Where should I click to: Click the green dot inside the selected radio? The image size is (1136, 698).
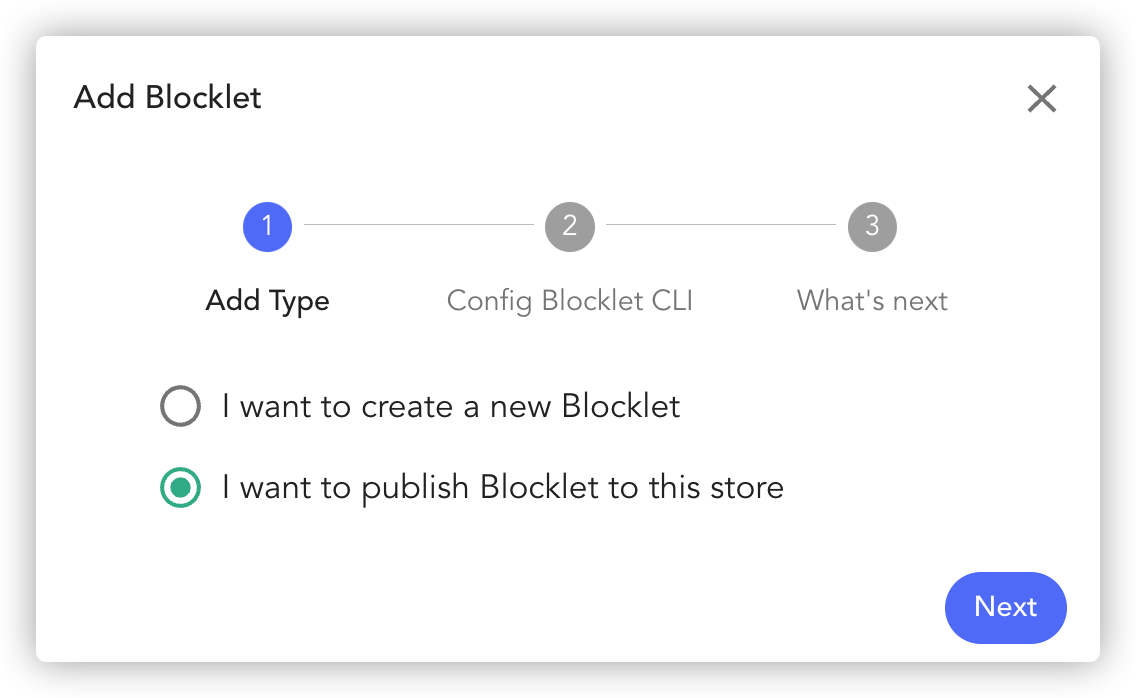click(x=180, y=487)
